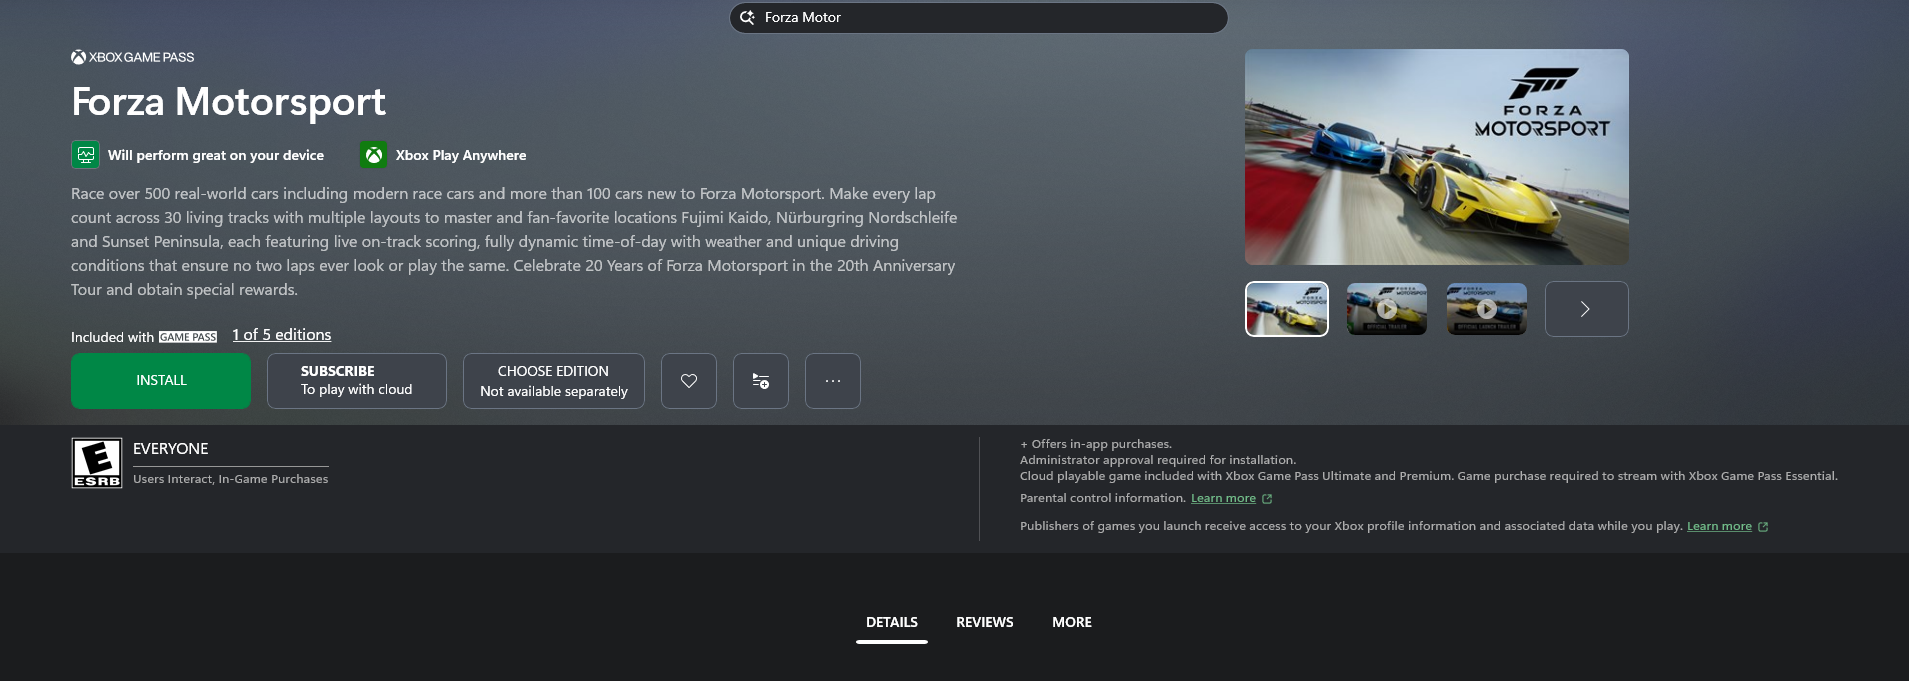Switch to the More tab

[1071, 622]
